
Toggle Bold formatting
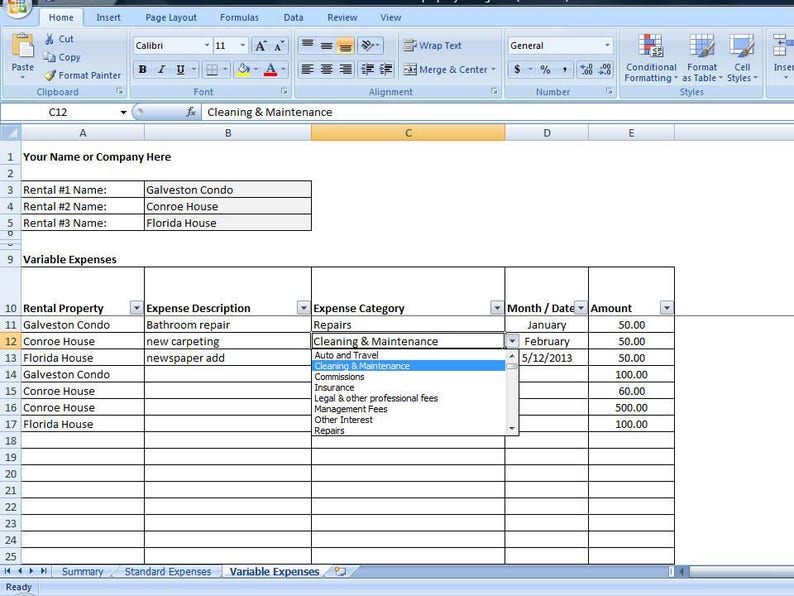pos(143,69)
